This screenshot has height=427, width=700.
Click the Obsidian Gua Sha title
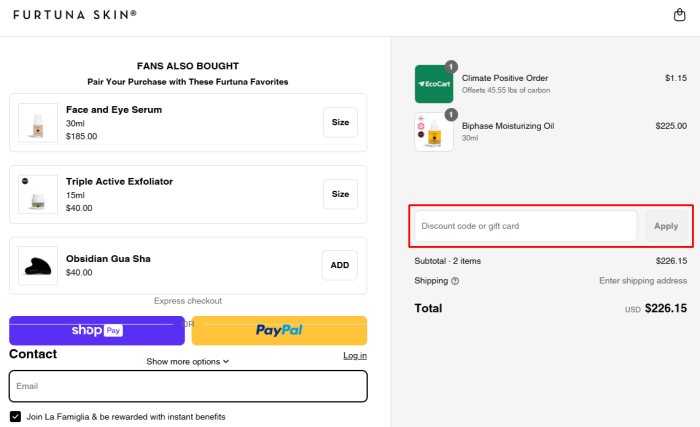108,259
